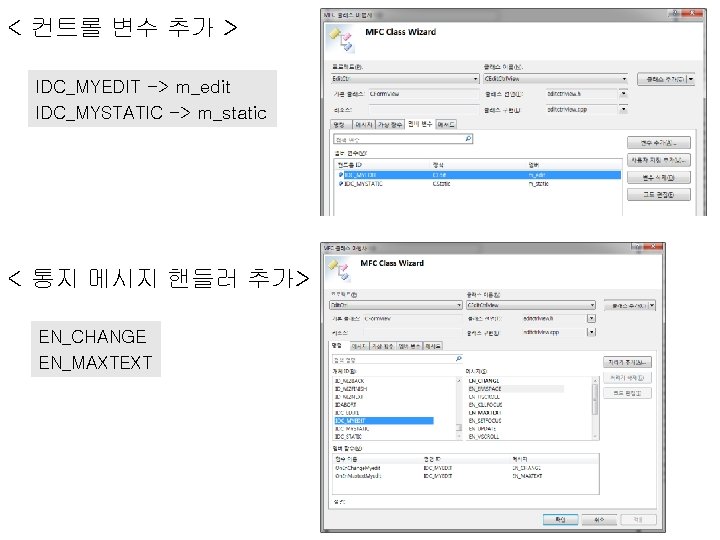Select the 명령 tab in the lower wizard

337,345
